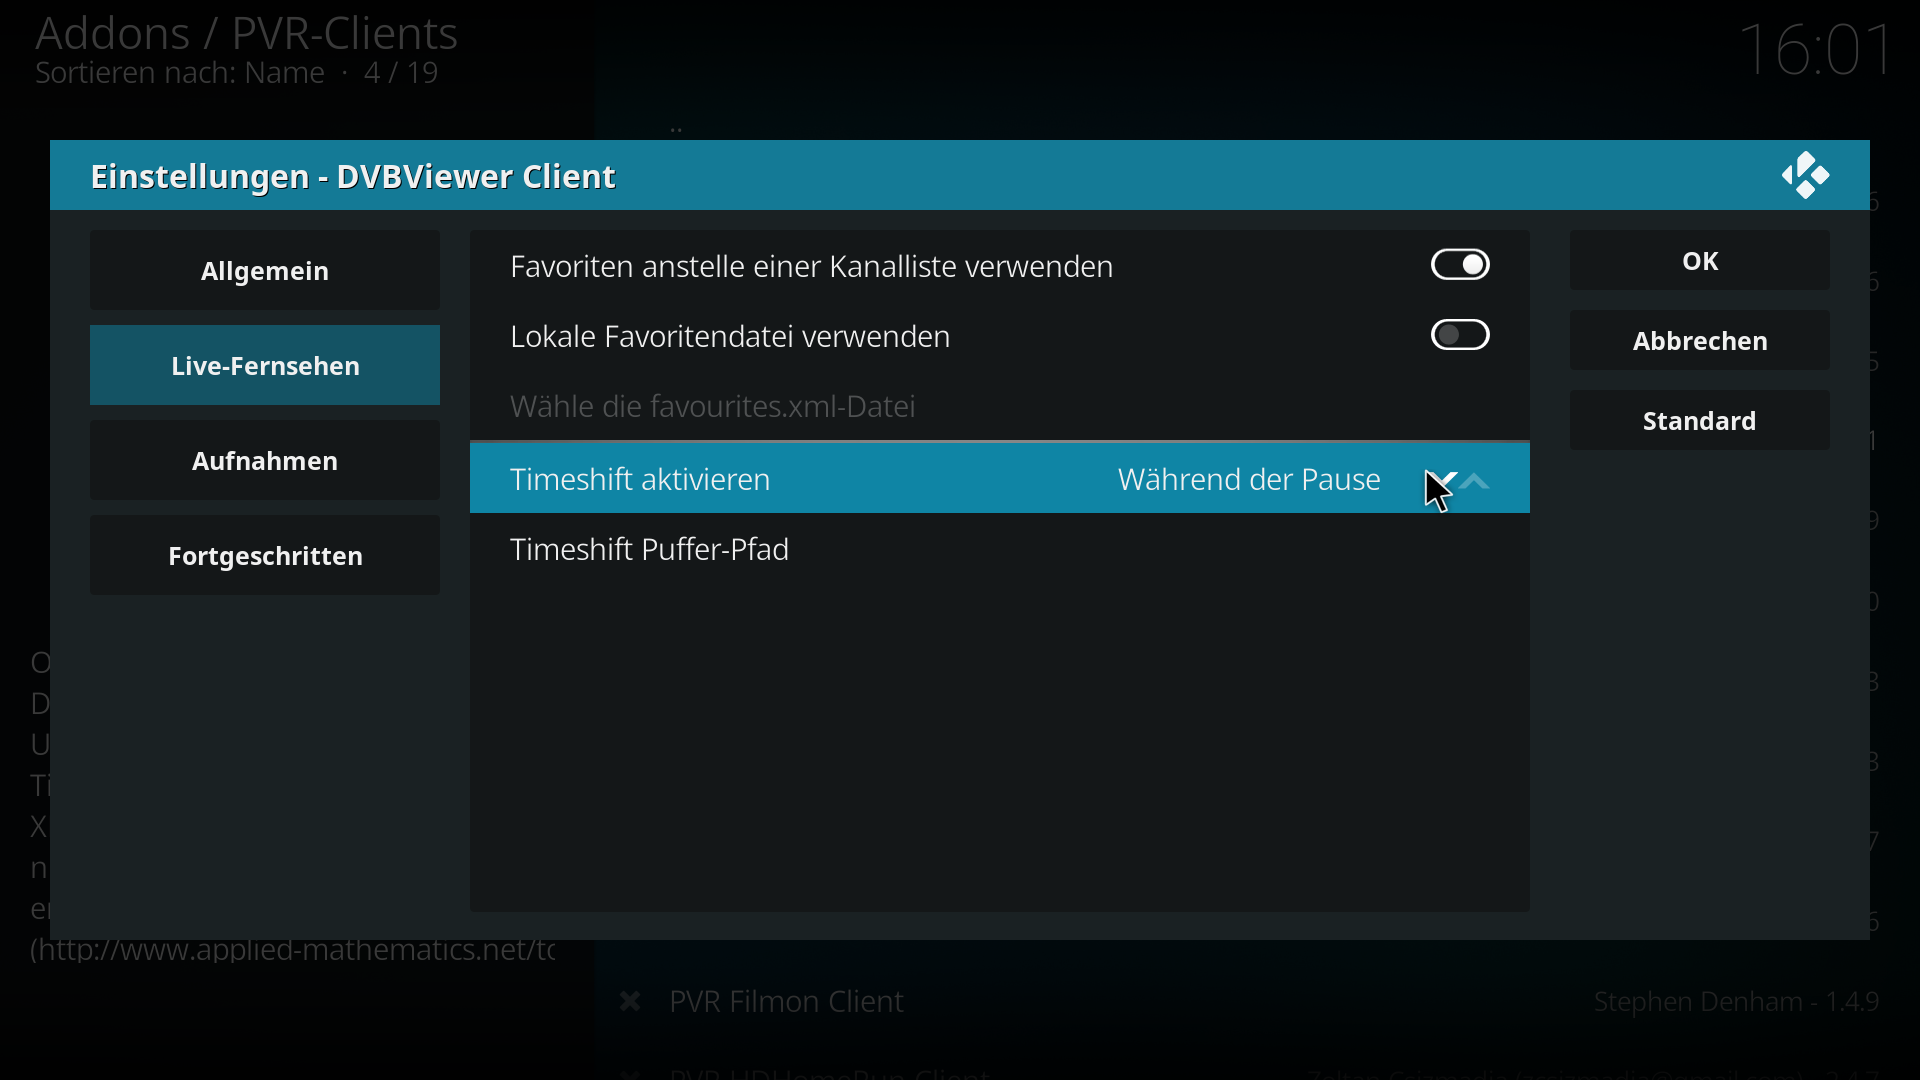The height and width of the screenshot is (1080, 1920).
Task: Click the Kodi logo icon in the dialog header
Action: coord(1805,176)
